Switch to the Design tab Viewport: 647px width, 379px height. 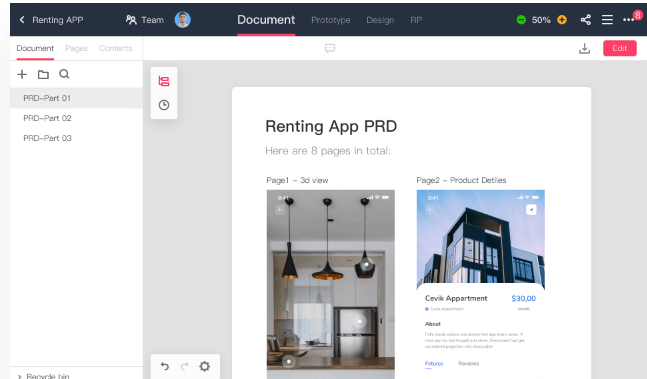pos(380,20)
